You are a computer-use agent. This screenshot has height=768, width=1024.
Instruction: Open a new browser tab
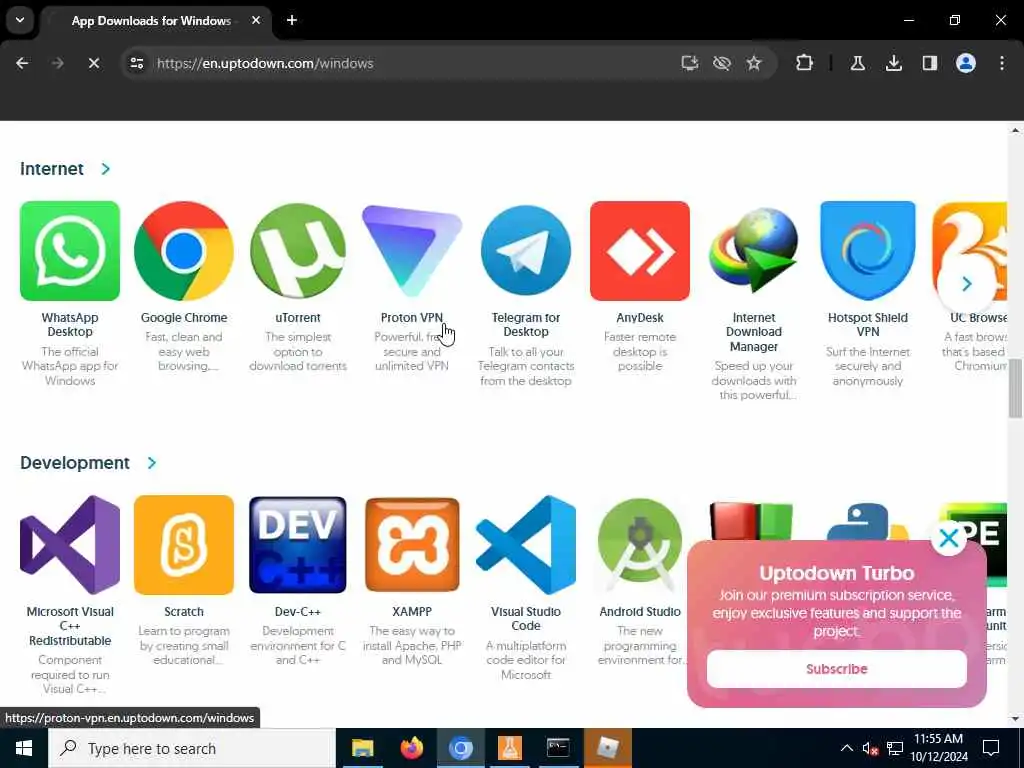[292, 20]
